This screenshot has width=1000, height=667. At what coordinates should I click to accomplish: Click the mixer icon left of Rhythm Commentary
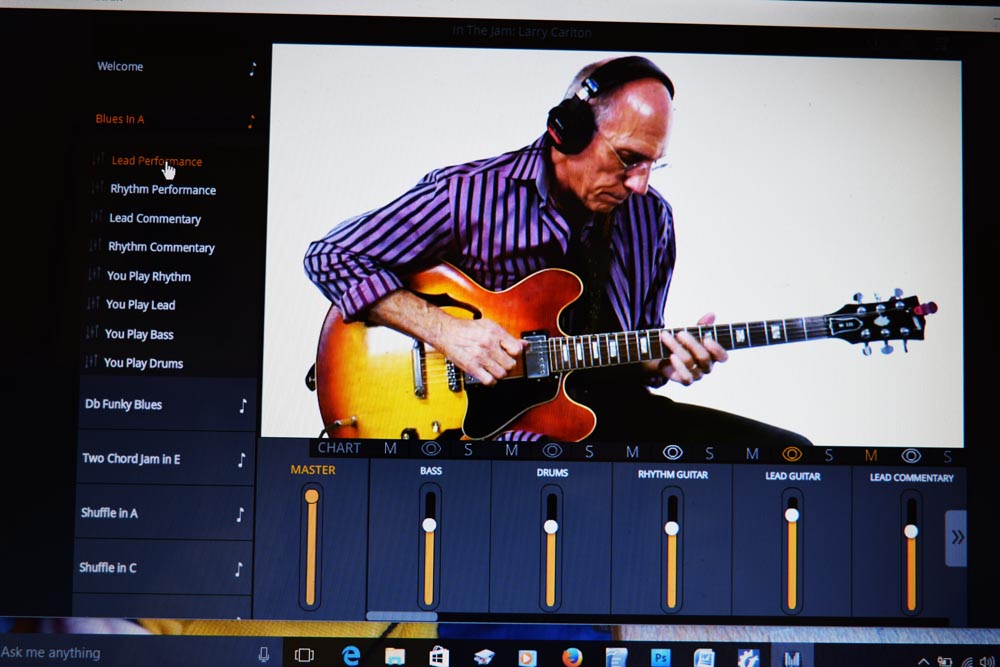(95, 245)
